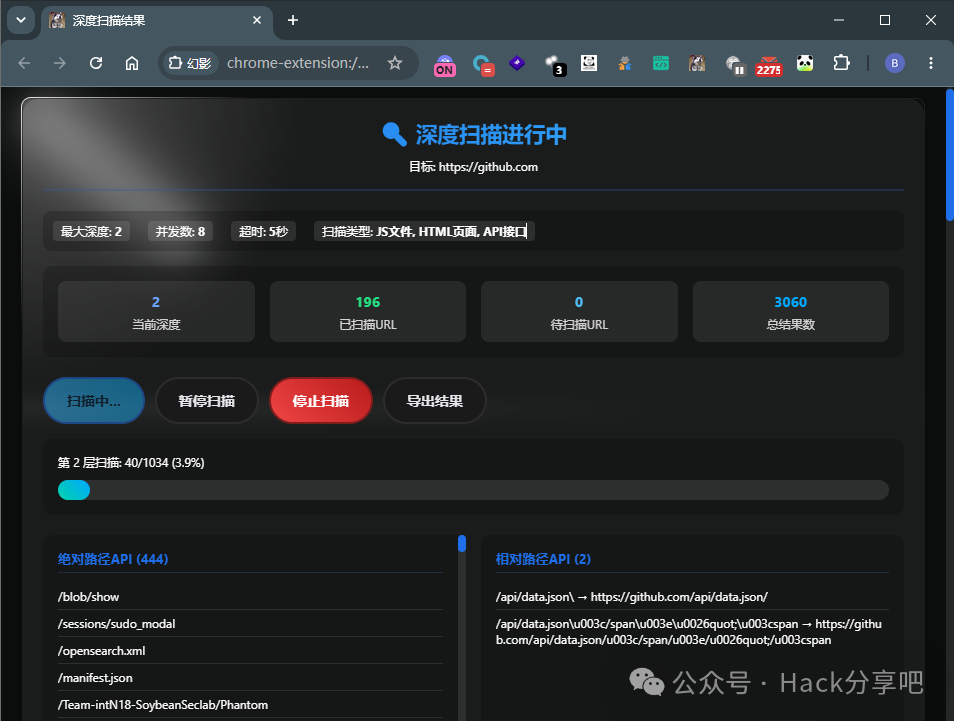954x721 pixels.
Task: Open the black-and-white face extension icon
Action: [589, 63]
